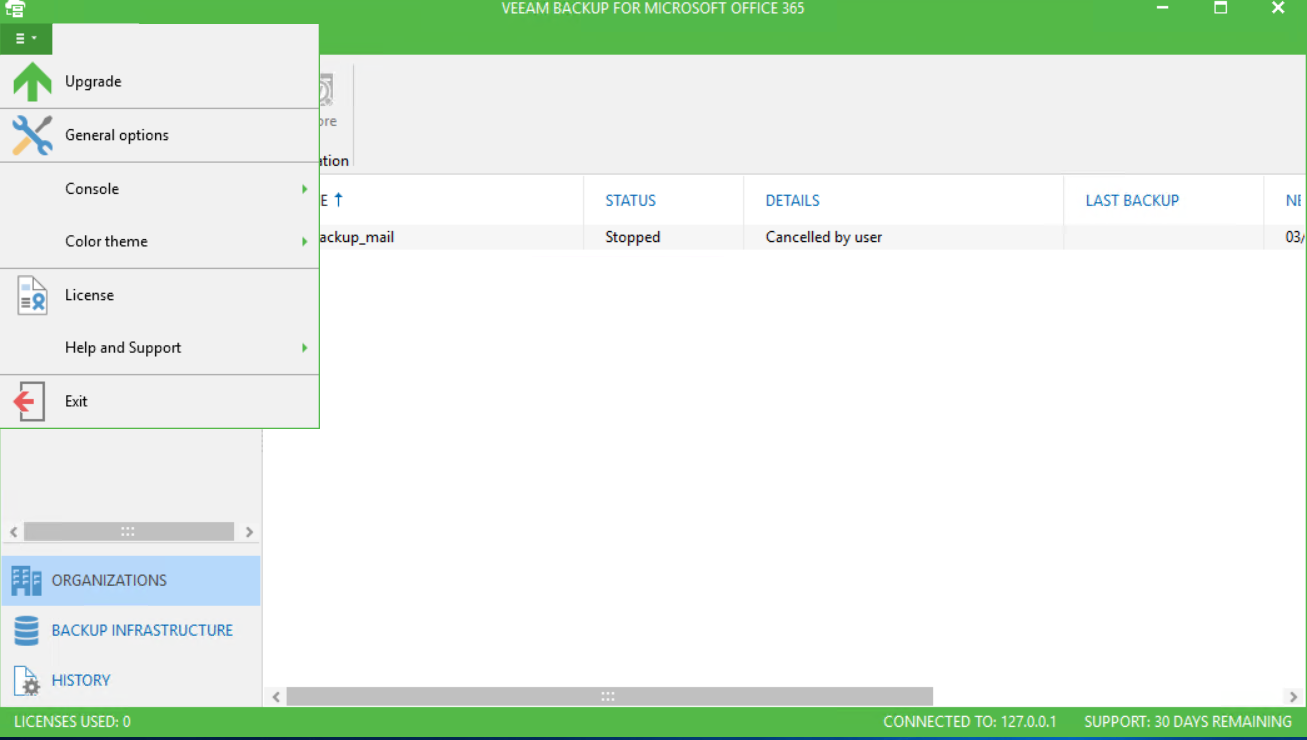Viewport: 1307px width, 740px height.
Task: Open the Color theme menu item
Action: pyautogui.click(x=160, y=241)
